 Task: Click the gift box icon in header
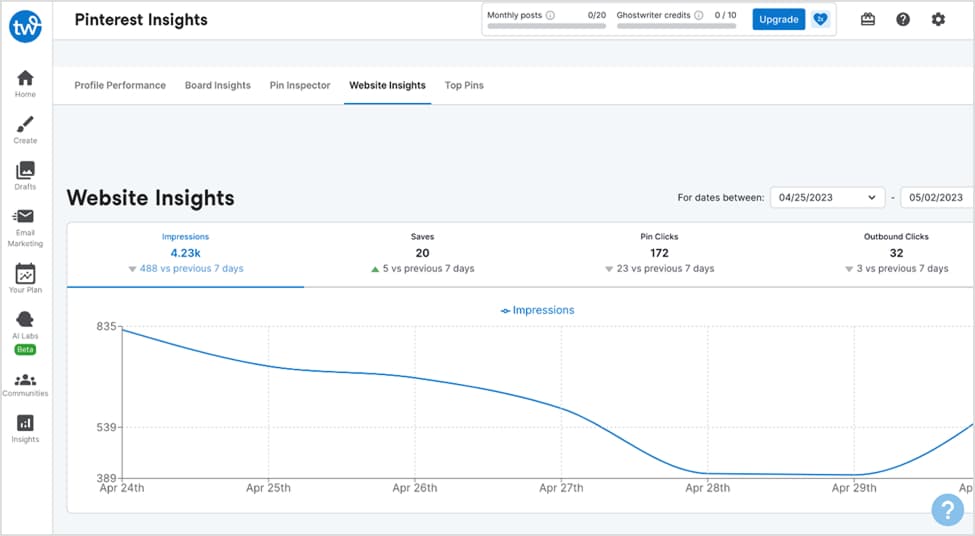867,19
